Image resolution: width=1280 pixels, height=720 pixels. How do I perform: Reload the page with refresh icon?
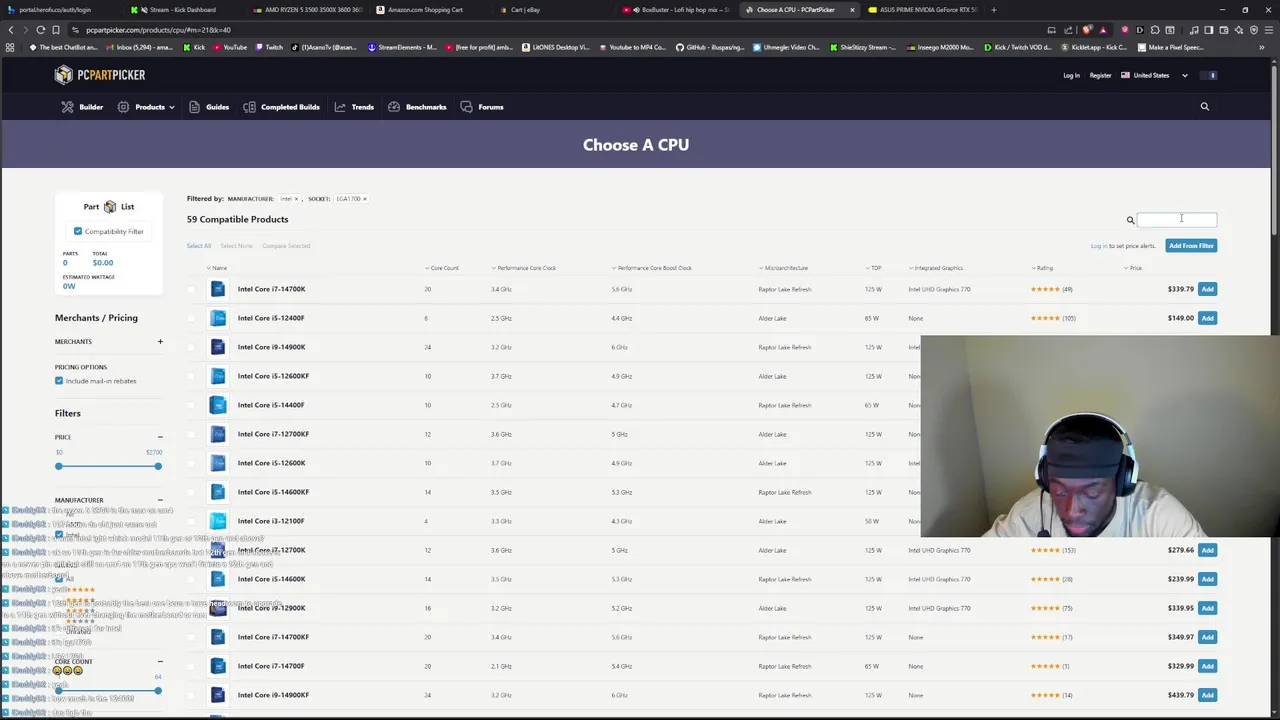click(41, 30)
